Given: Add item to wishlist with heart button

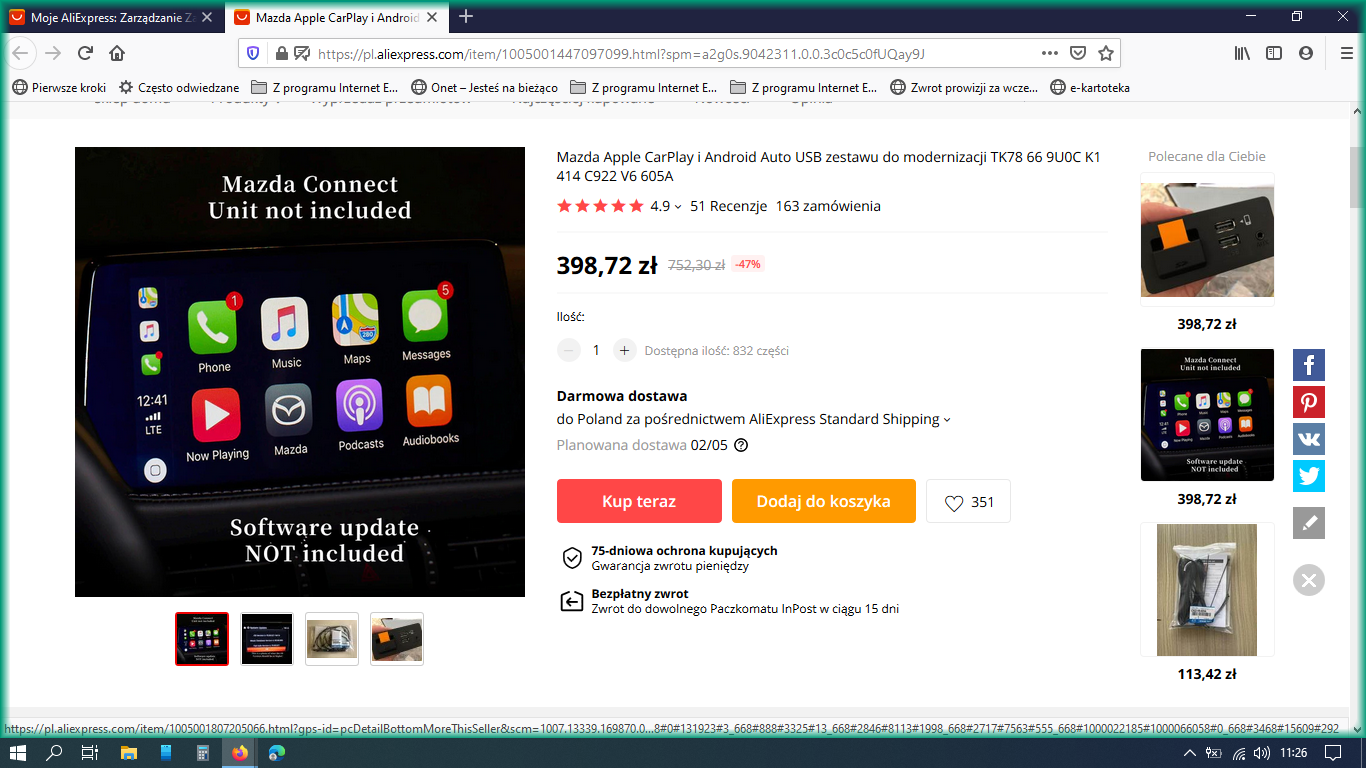Looking at the screenshot, I should pos(968,502).
